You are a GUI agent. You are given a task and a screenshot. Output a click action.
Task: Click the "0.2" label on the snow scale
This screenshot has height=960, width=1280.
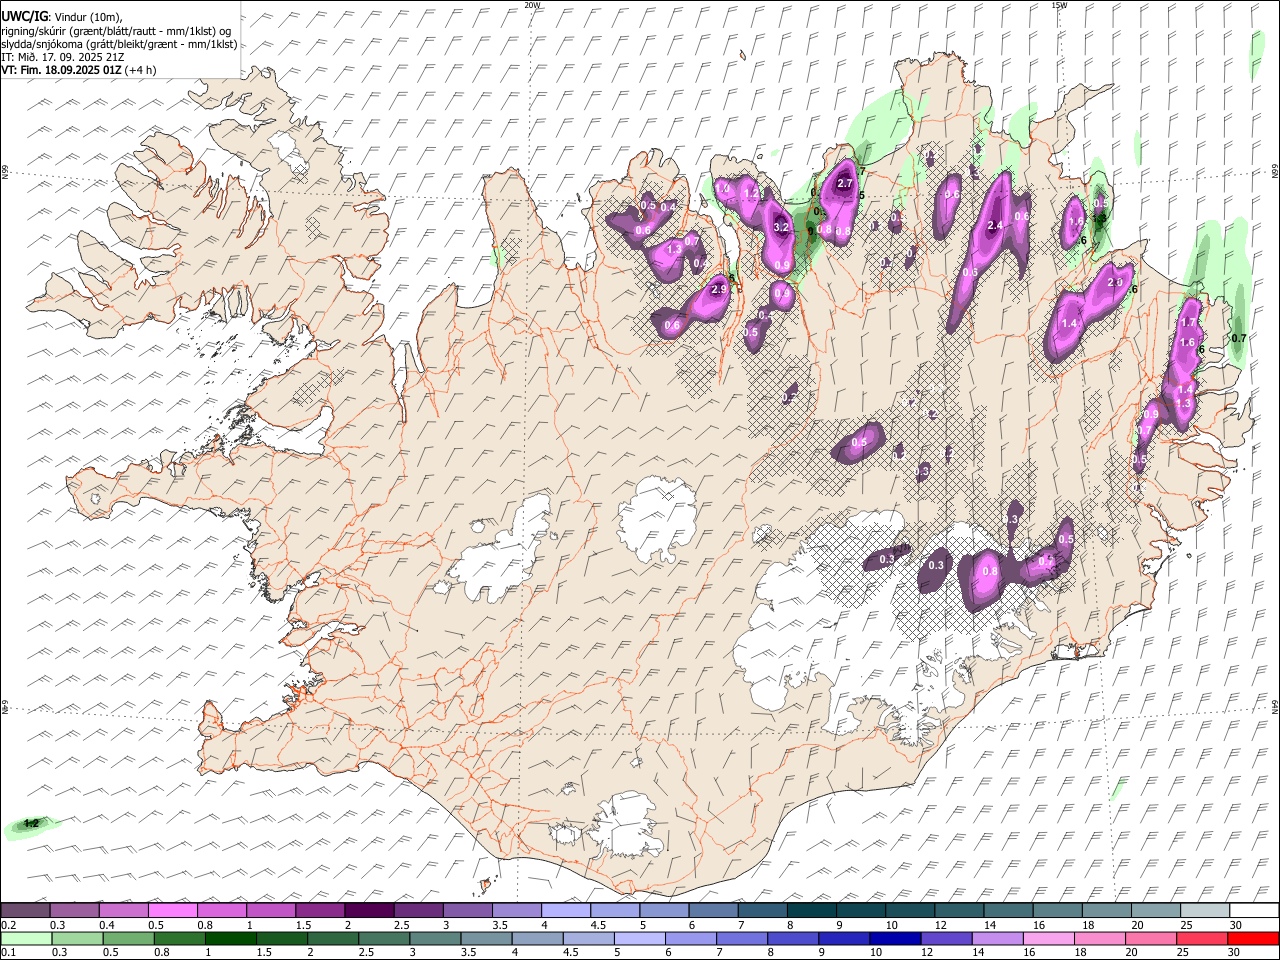point(8,925)
